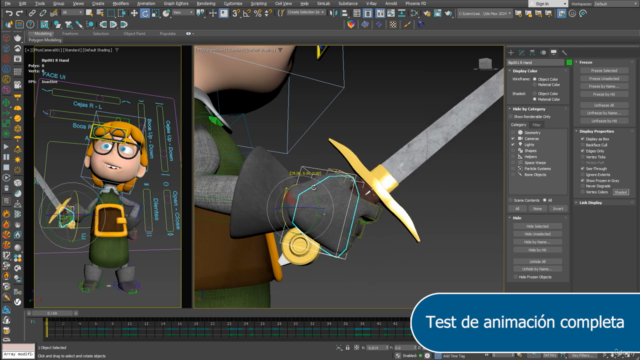This screenshot has height=360, width=640.
Task: Click the Rectangular Selection Region icon
Action: tap(111, 13)
